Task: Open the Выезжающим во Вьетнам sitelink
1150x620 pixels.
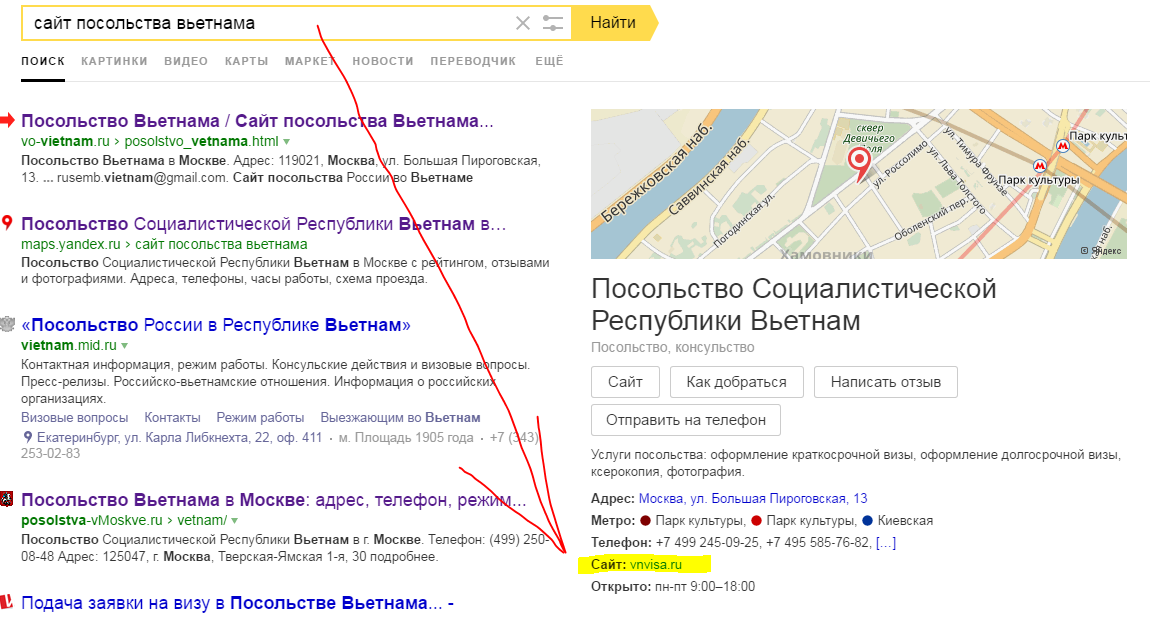Action: click(x=400, y=417)
